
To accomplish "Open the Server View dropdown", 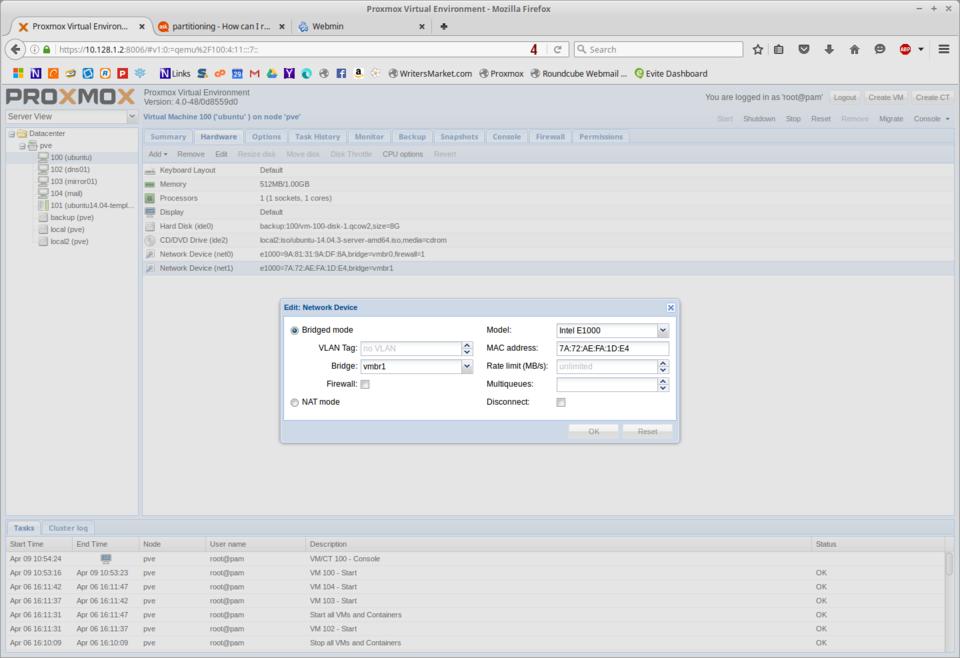I will [132, 116].
